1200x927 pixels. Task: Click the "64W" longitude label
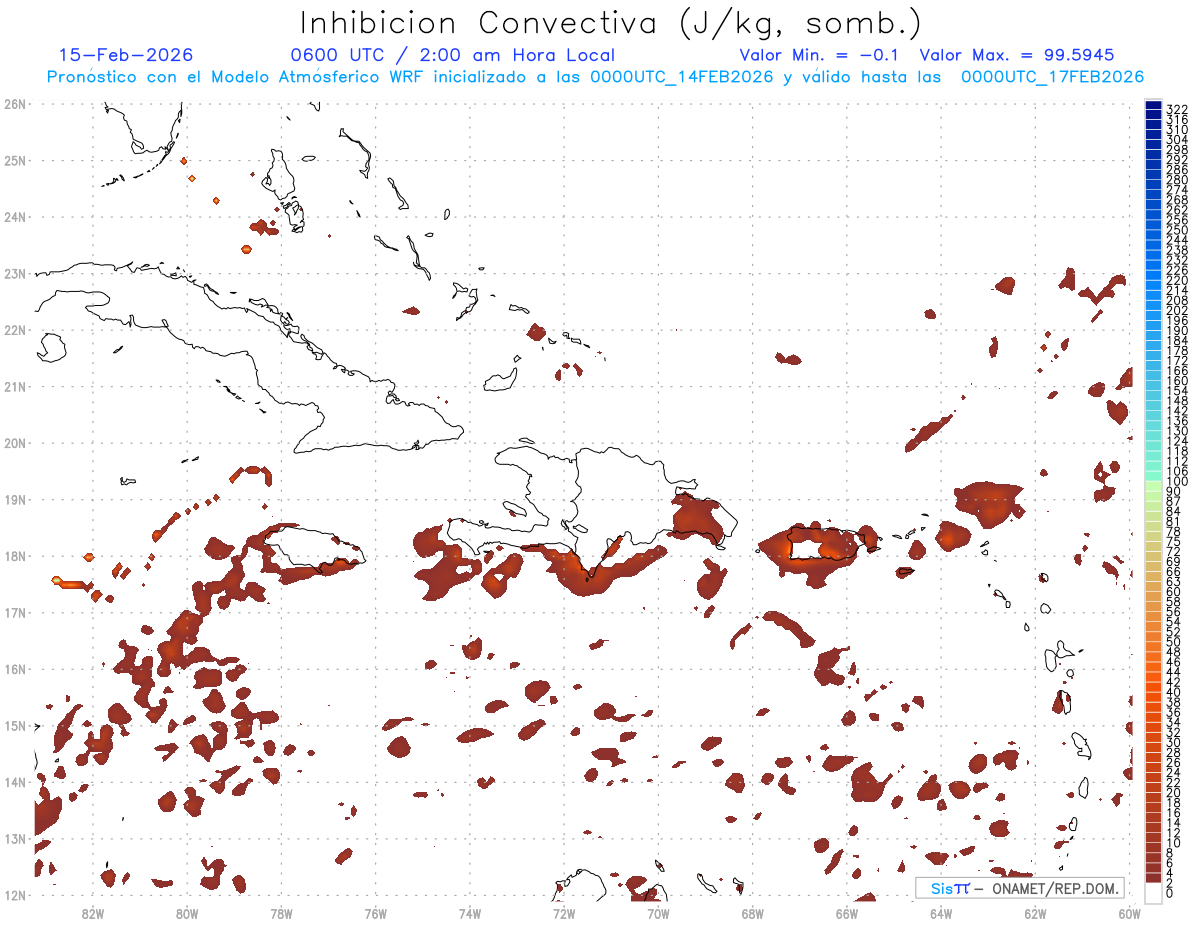click(941, 913)
